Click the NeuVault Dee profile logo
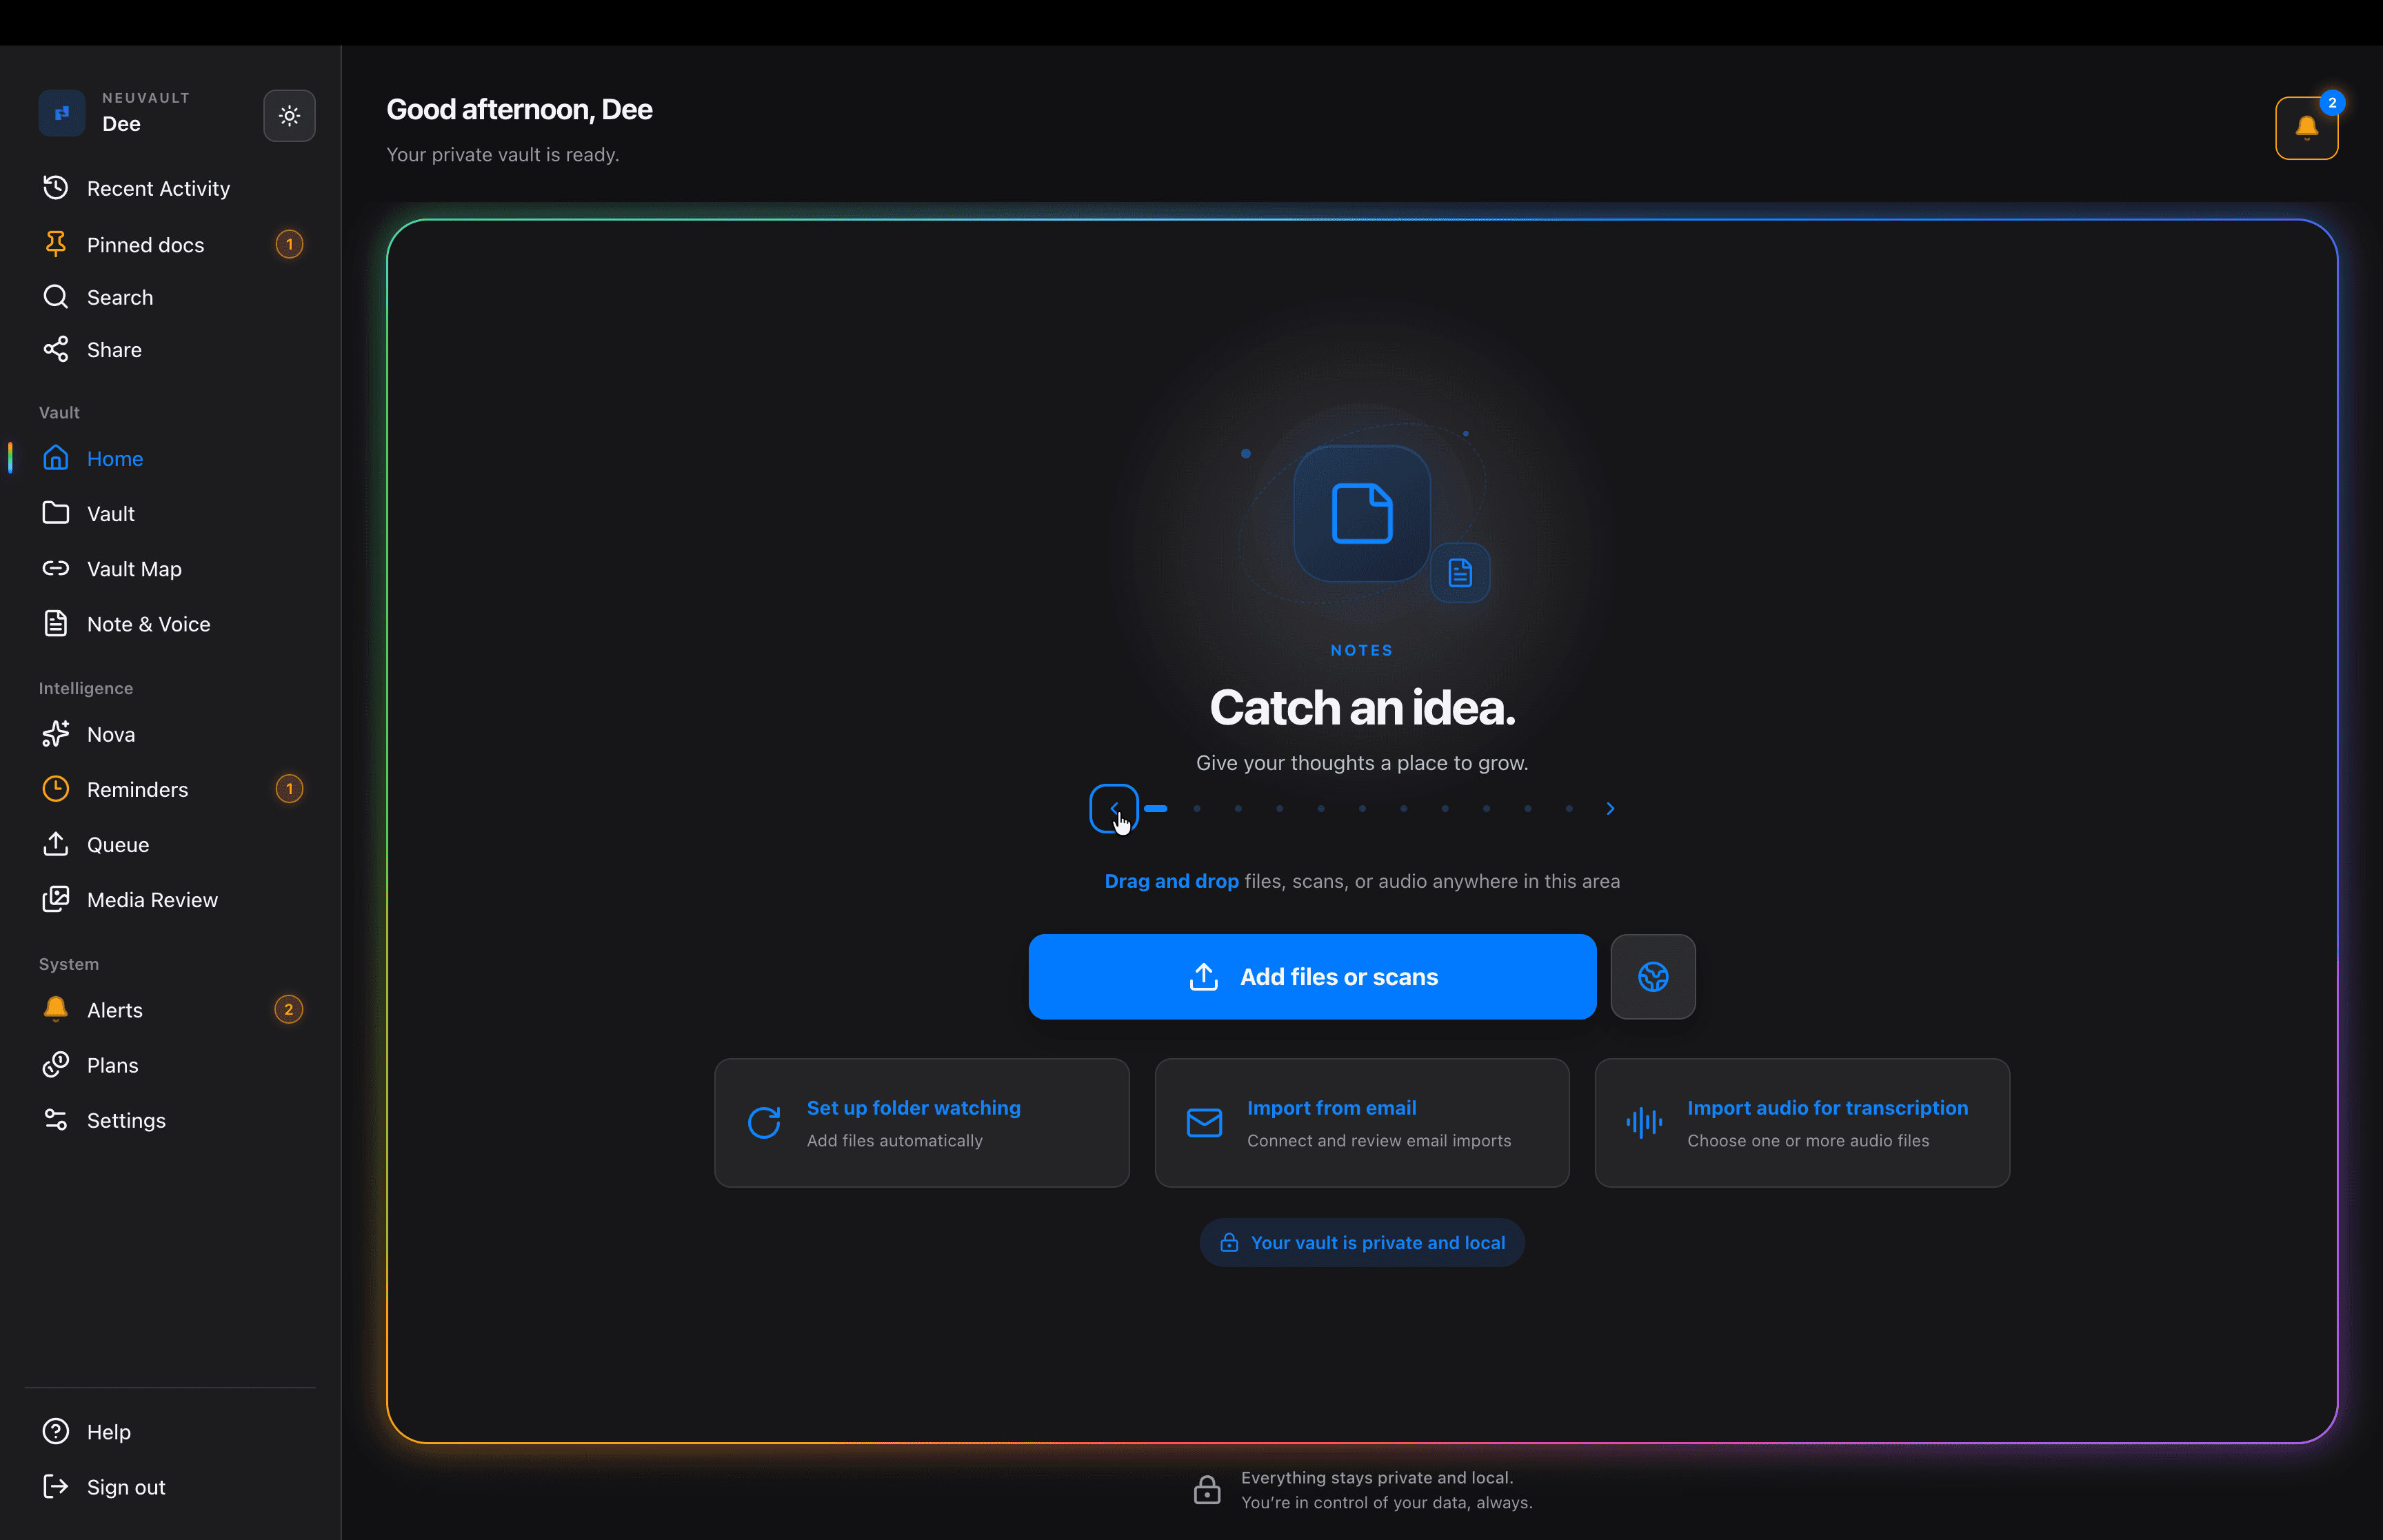Image resolution: width=2383 pixels, height=1540 pixels. click(62, 113)
